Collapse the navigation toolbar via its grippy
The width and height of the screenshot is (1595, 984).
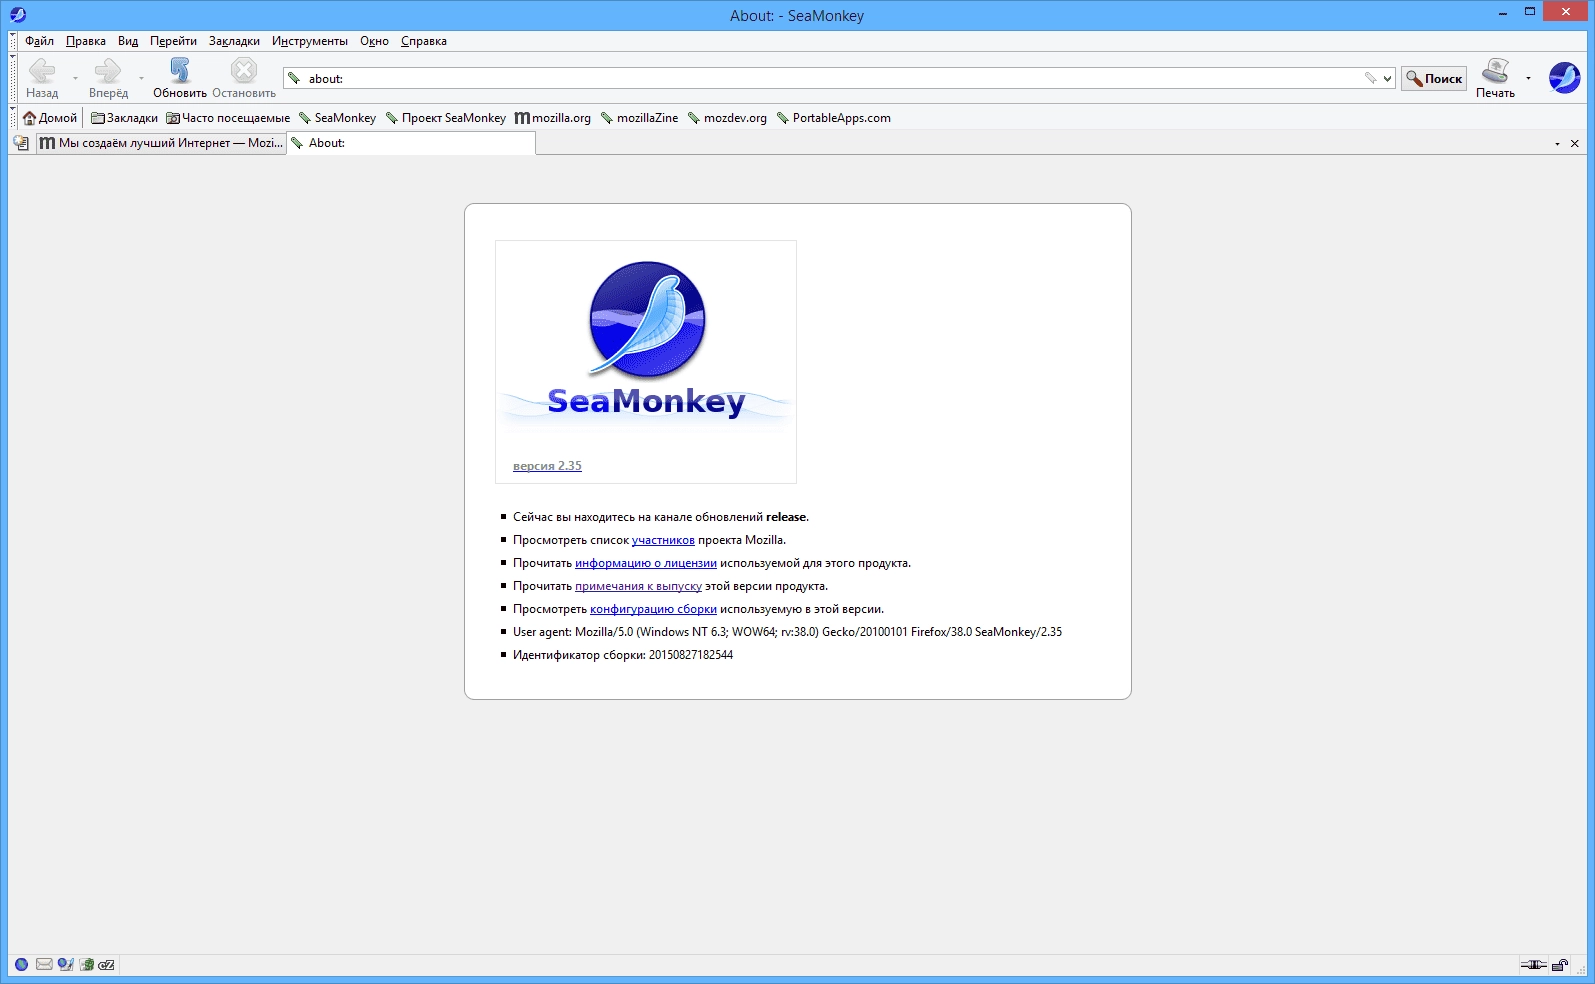pos(13,78)
